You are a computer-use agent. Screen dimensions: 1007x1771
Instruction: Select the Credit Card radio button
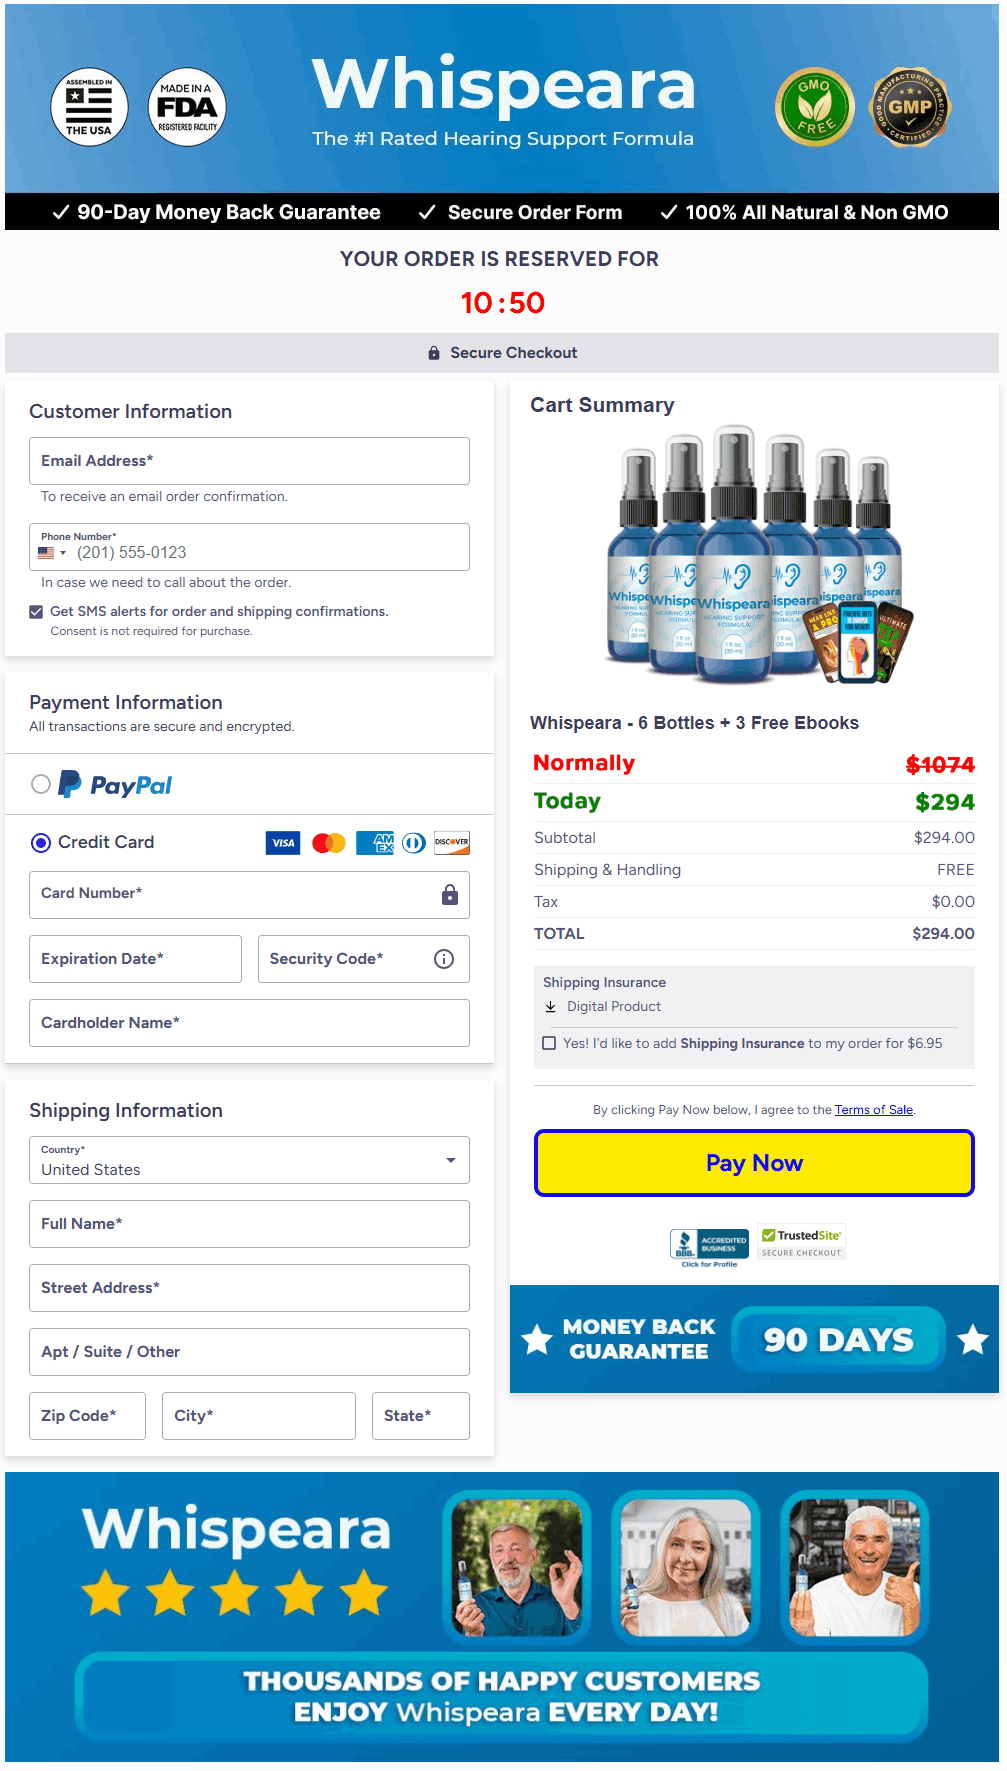click(x=41, y=843)
